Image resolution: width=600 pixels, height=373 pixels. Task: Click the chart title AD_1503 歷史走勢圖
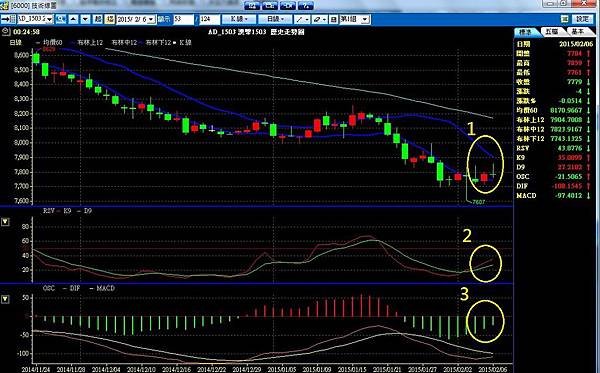(256, 32)
